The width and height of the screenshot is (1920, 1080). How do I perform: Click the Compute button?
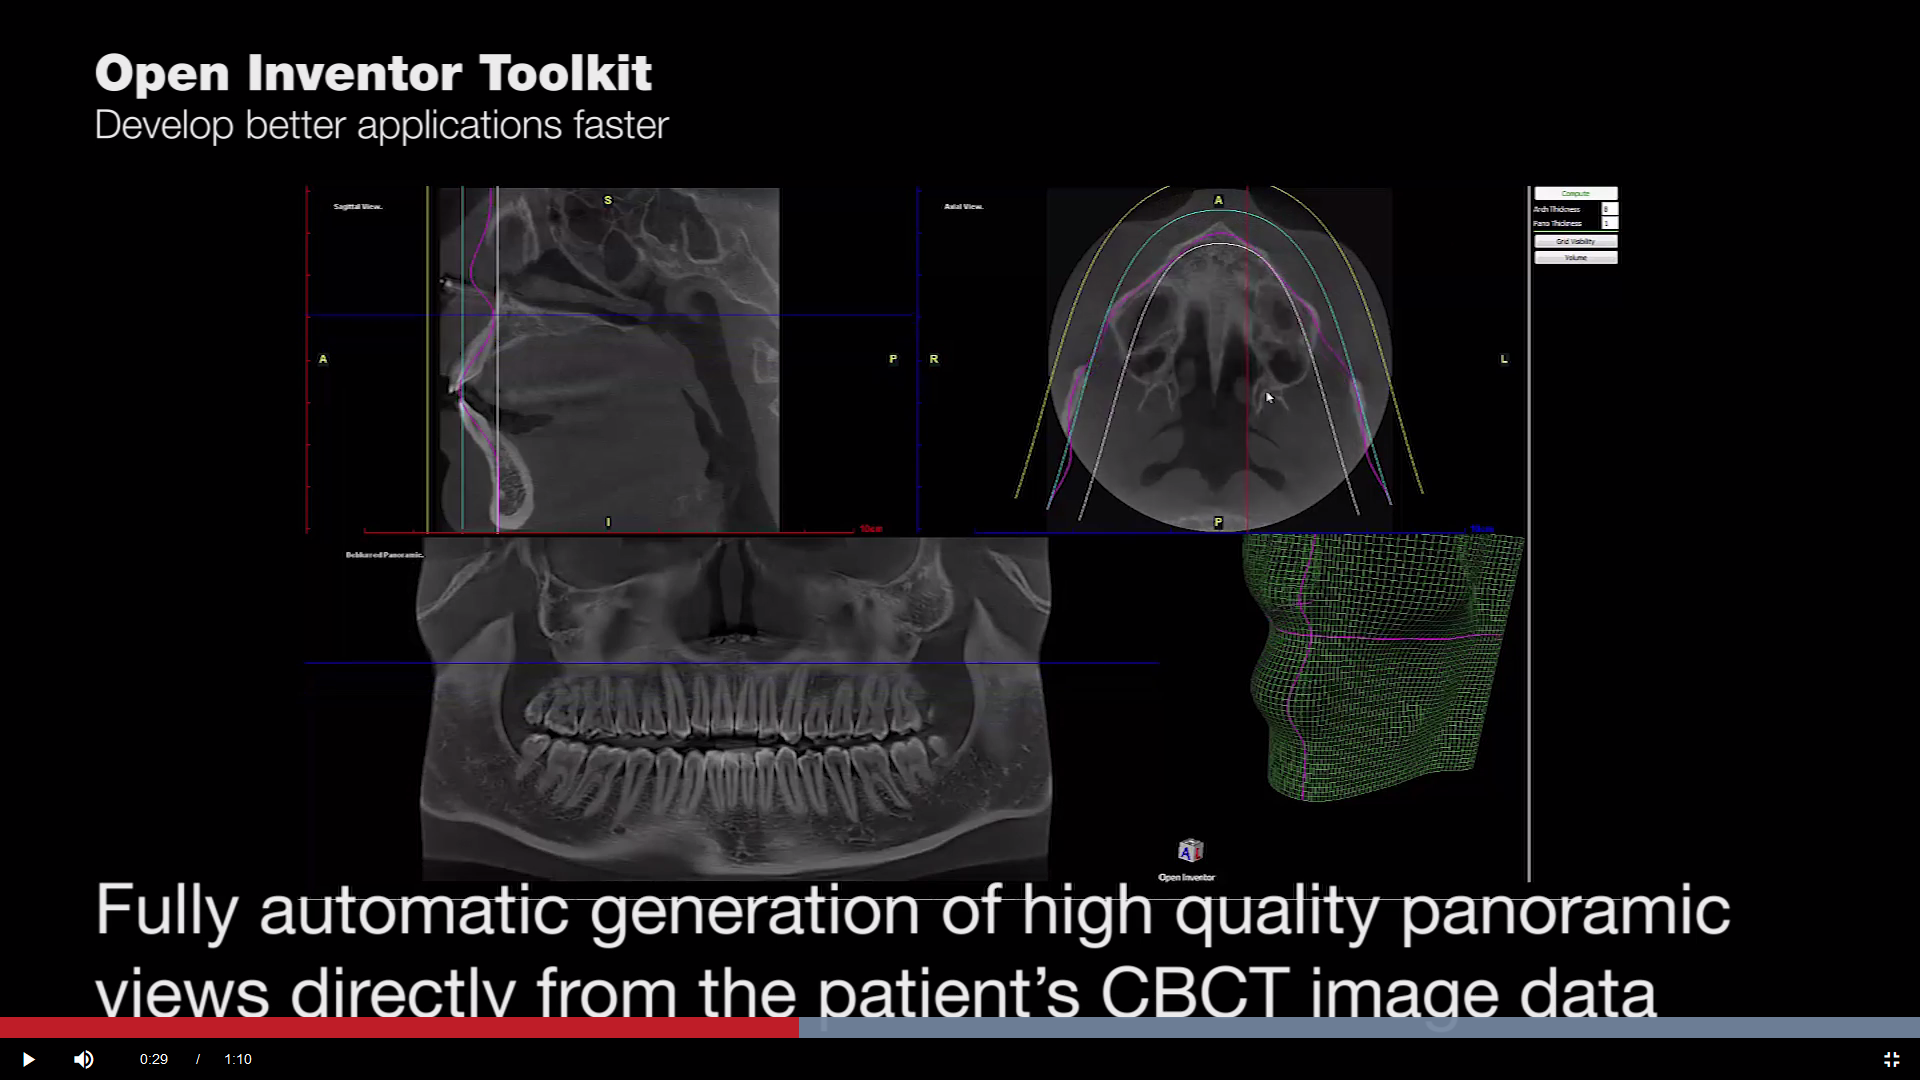coord(1575,193)
